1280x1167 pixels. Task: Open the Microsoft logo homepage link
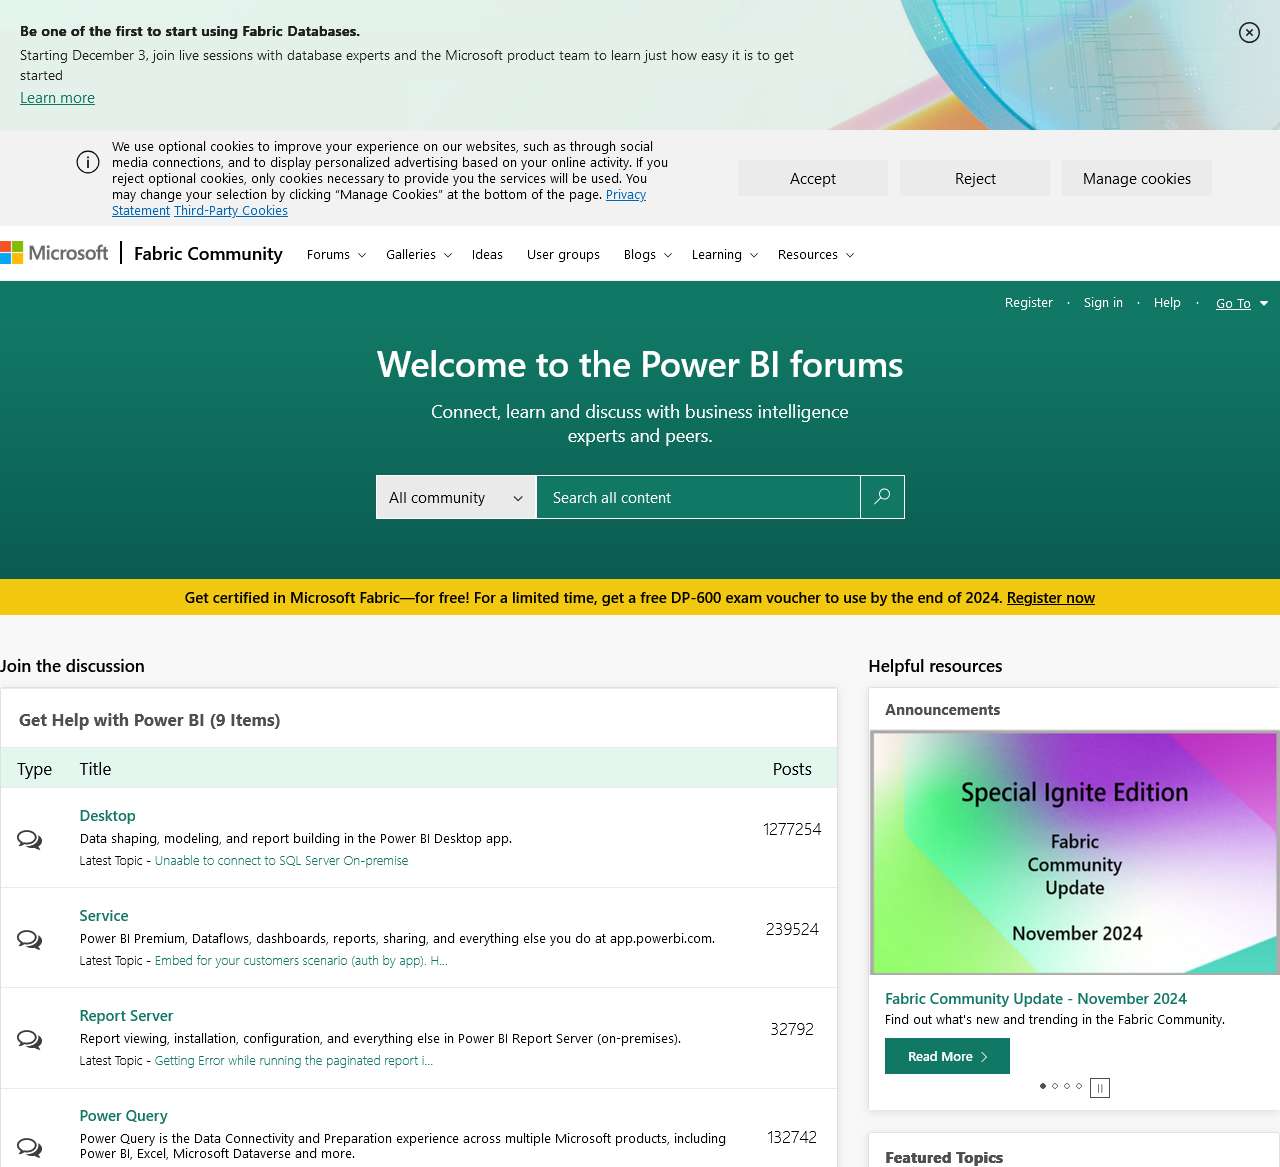[54, 253]
